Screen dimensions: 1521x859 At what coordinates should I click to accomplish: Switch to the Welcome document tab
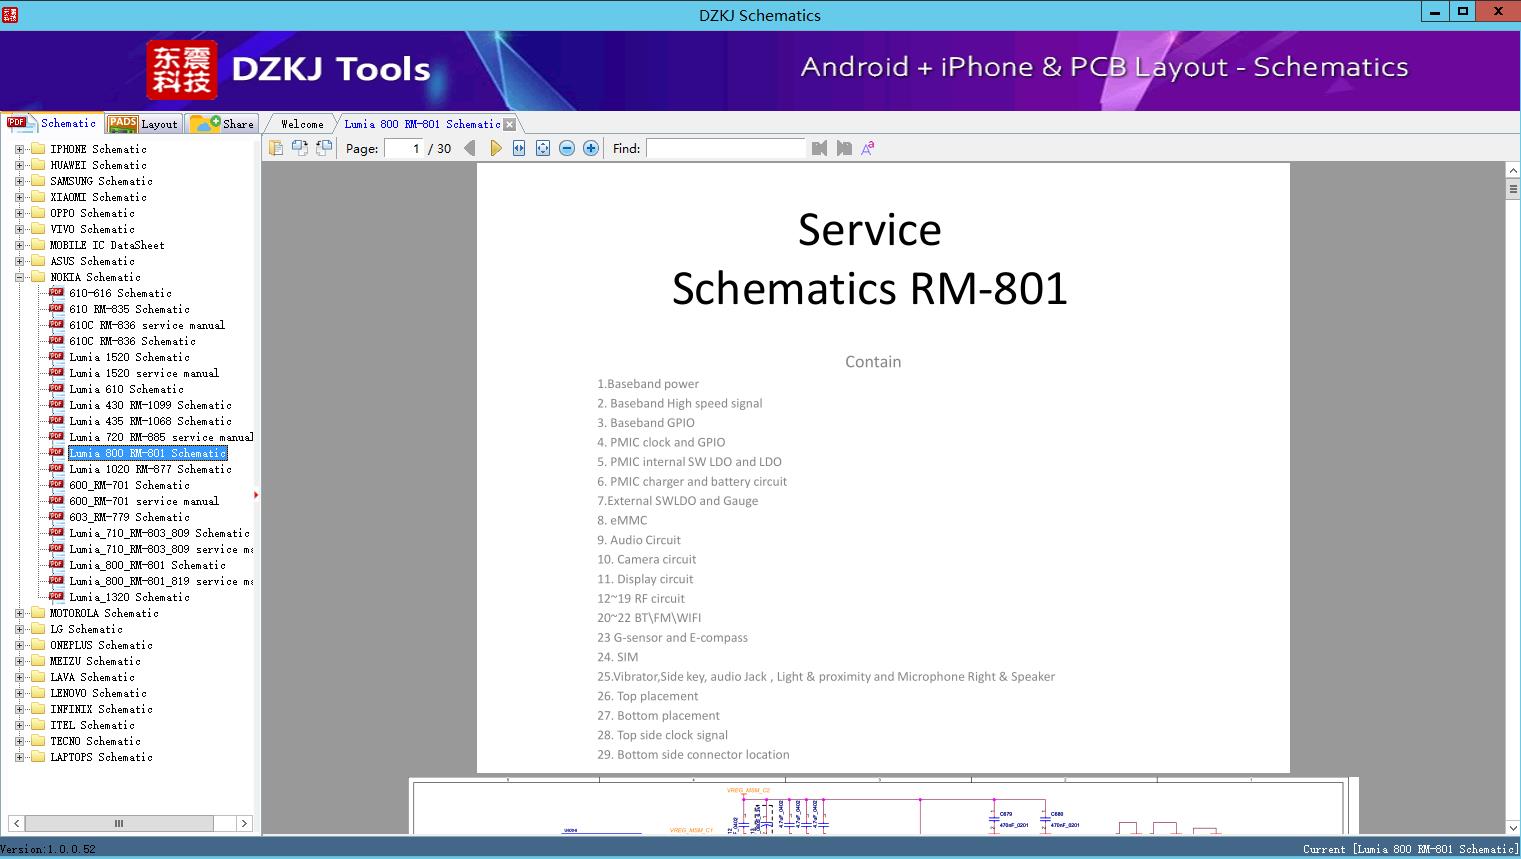(x=302, y=124)
